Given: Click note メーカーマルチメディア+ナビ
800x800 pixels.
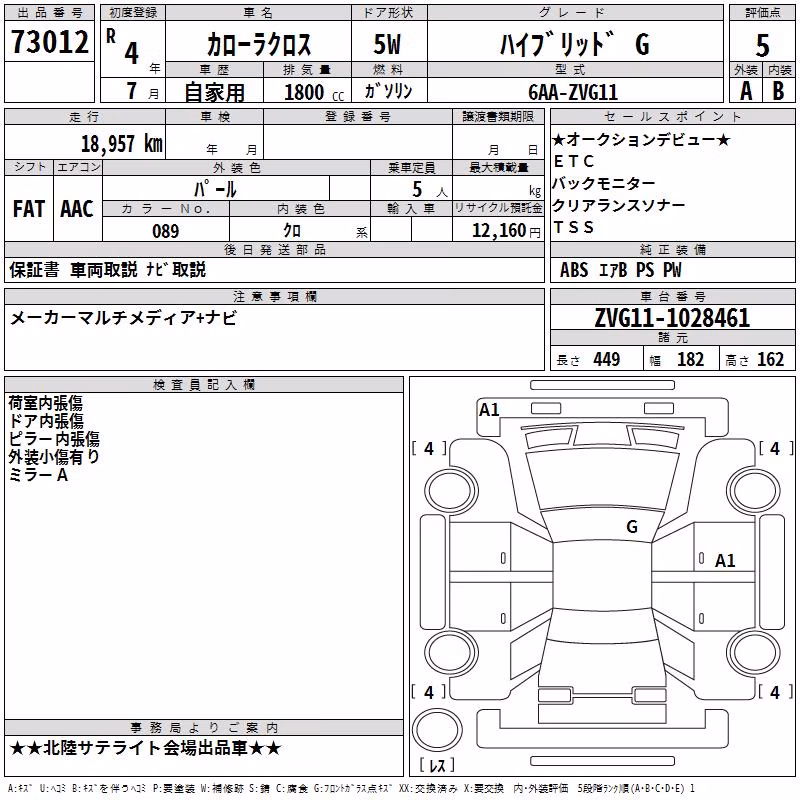Looking at the screenshot, I should (124, 318).
